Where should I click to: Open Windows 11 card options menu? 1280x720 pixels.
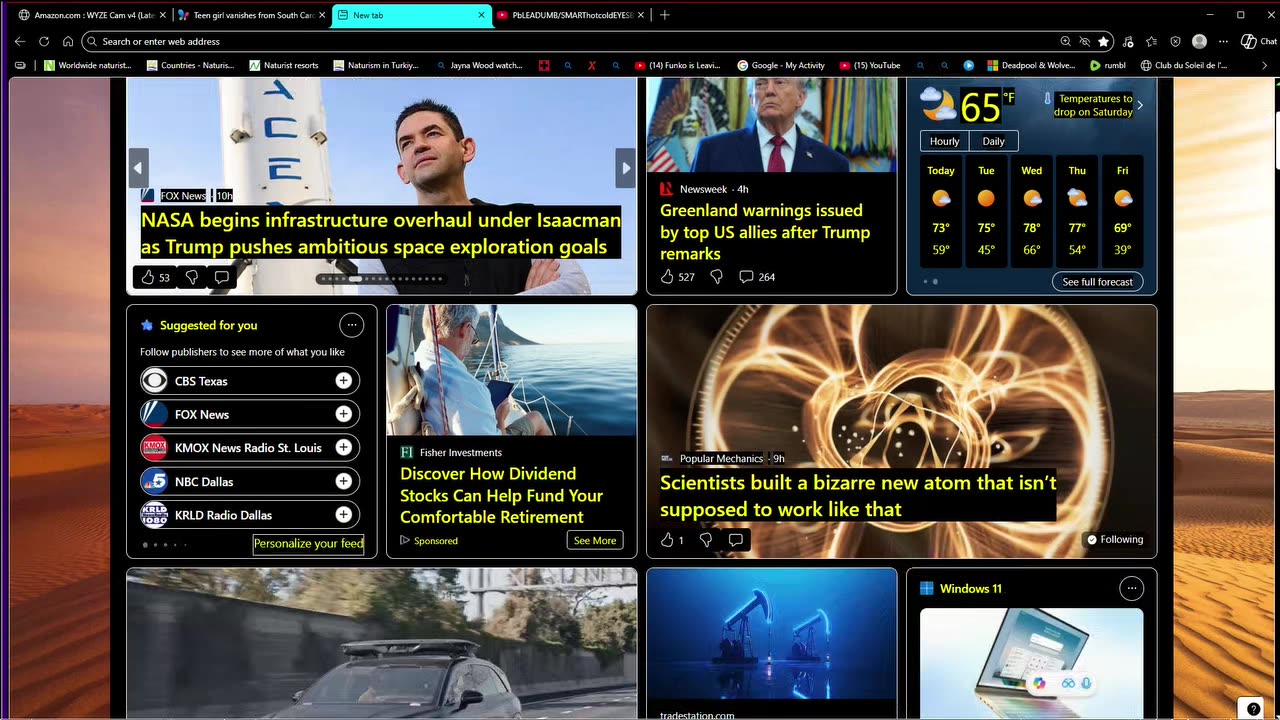pos(1131,588)
